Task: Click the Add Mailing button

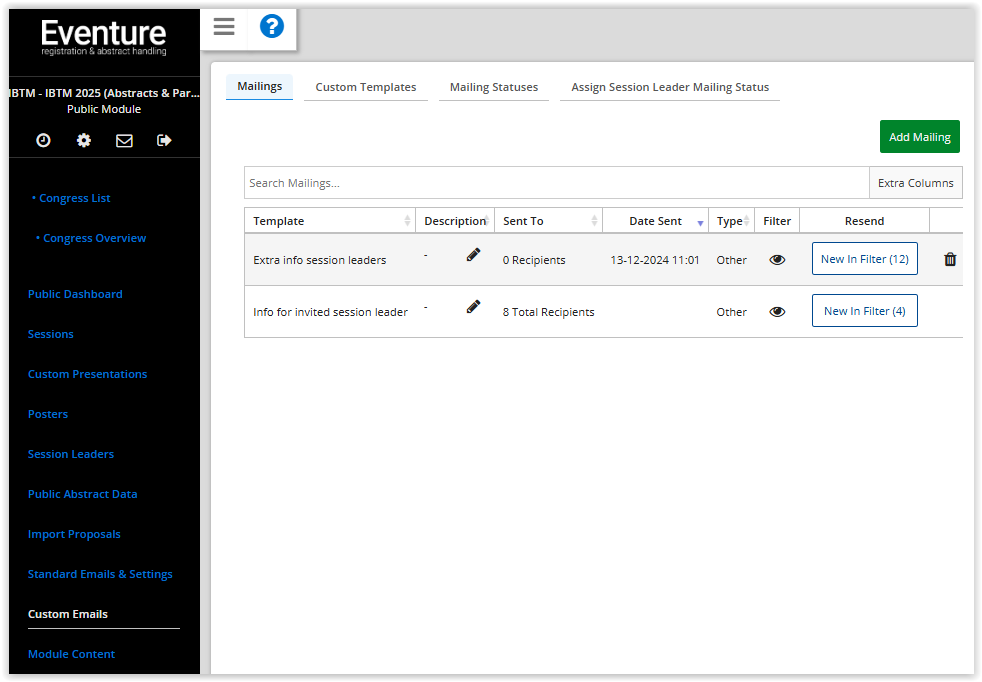Action: pyautogui.click(x=919, y=136)
